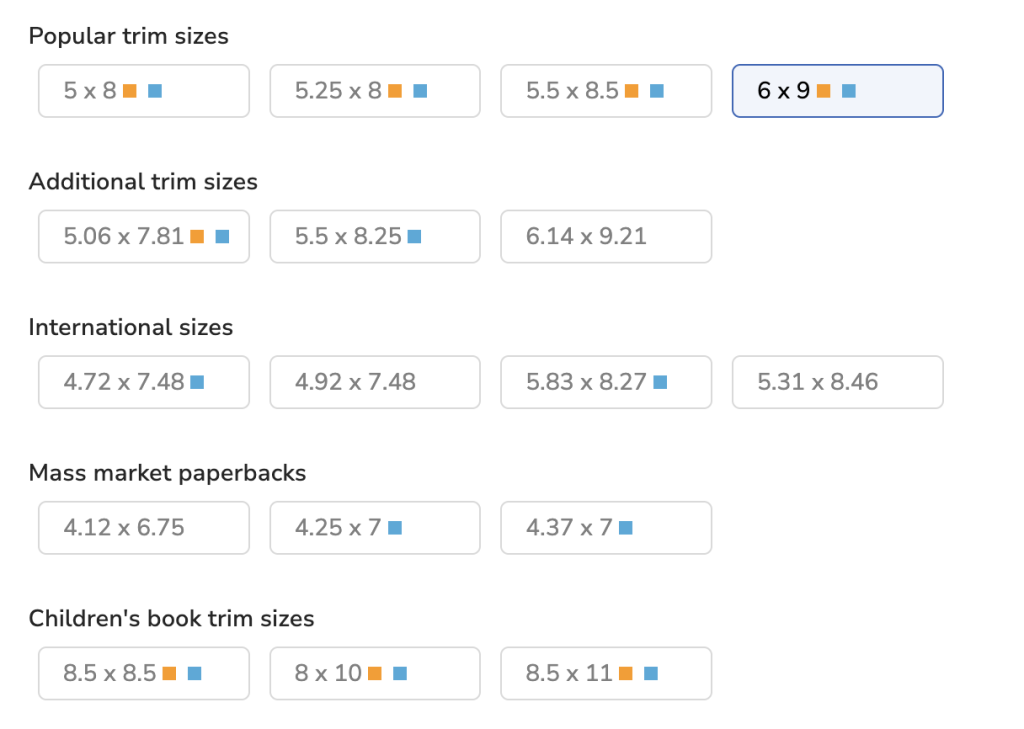This screenshot has width=1024, height=729.
Task: Choose the 5.25 x 8 trim size
Action: pyautogui.click(x=374, y=91)
